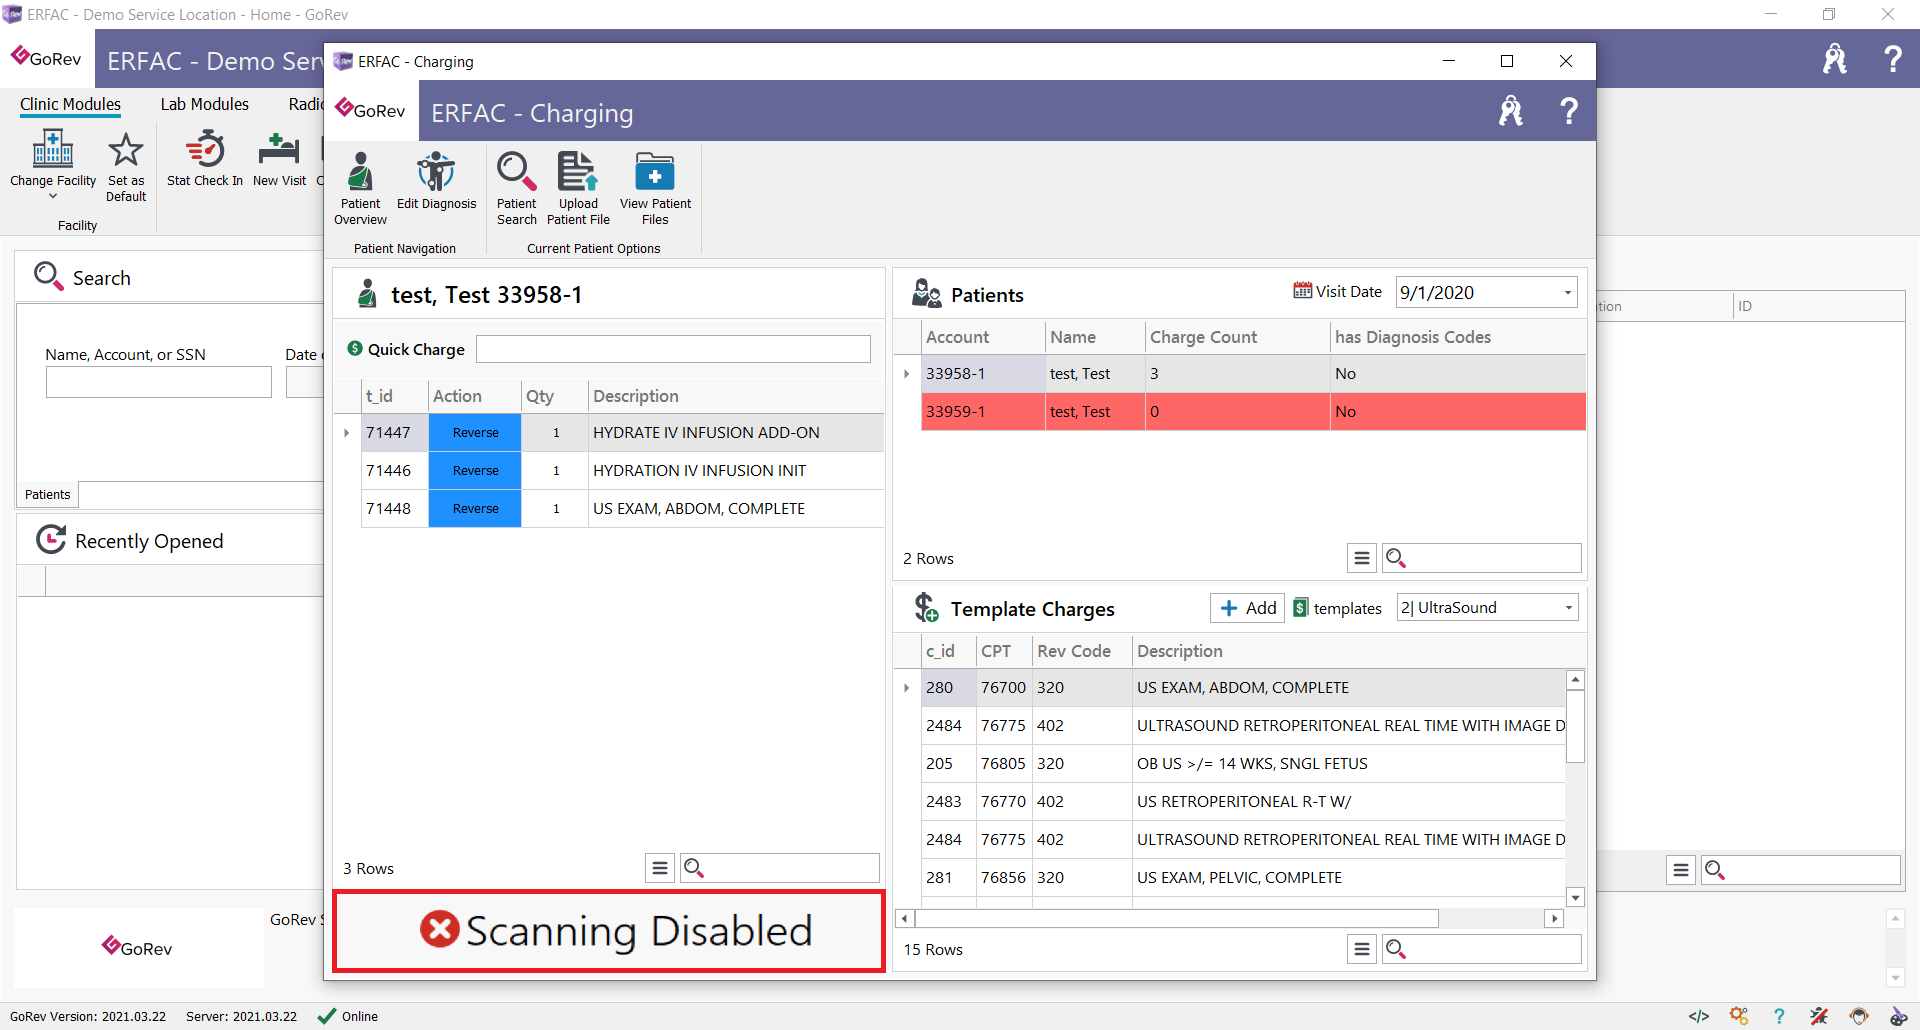Switch to Lab Modules tab
The width and height of the screenshot is (1920, 1030).
tap(204, 104)
